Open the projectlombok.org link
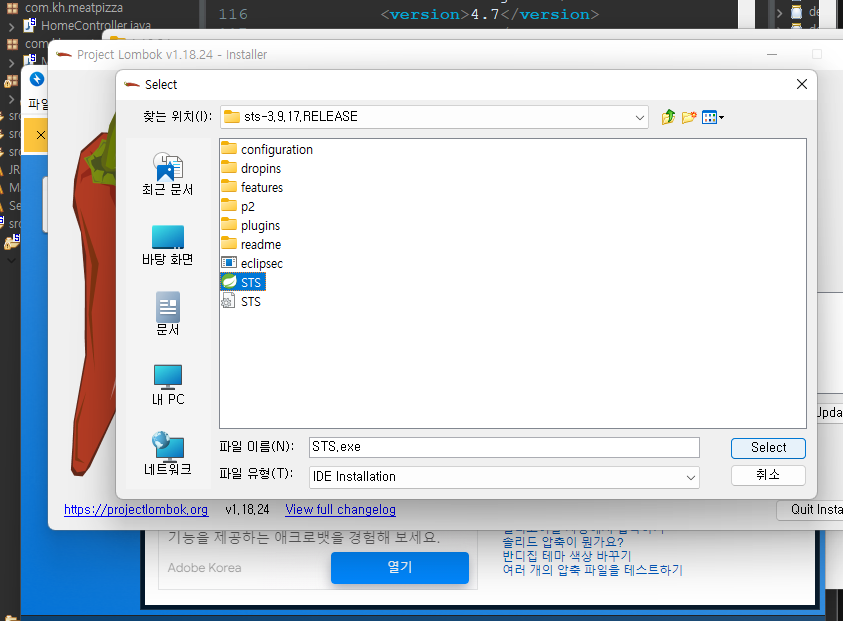 136,509
